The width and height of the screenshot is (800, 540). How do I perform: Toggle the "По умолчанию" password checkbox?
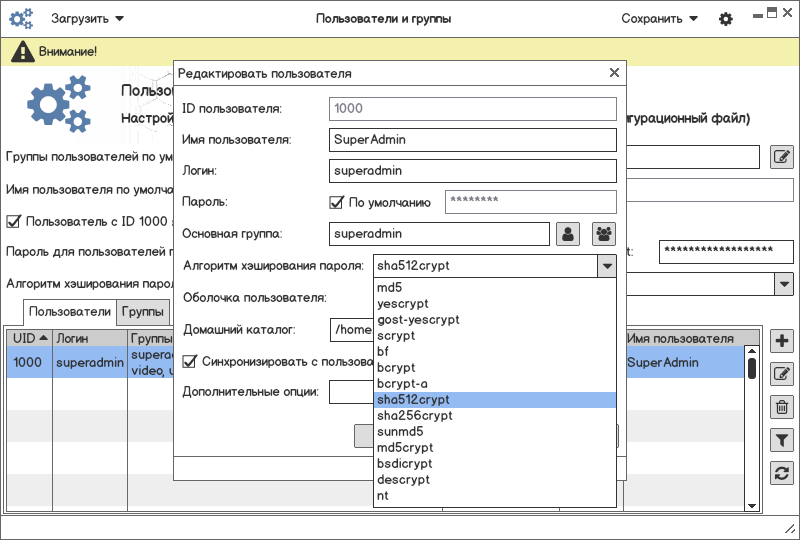pos(337,203)
